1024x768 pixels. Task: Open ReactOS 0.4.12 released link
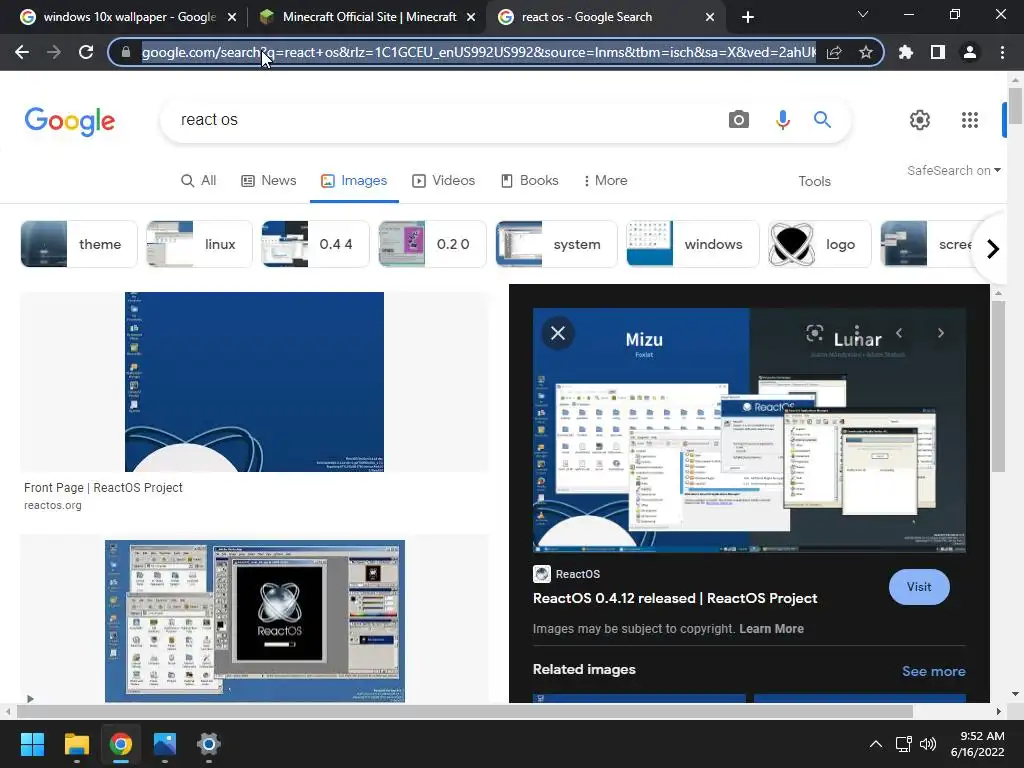[x=675, y=598]
